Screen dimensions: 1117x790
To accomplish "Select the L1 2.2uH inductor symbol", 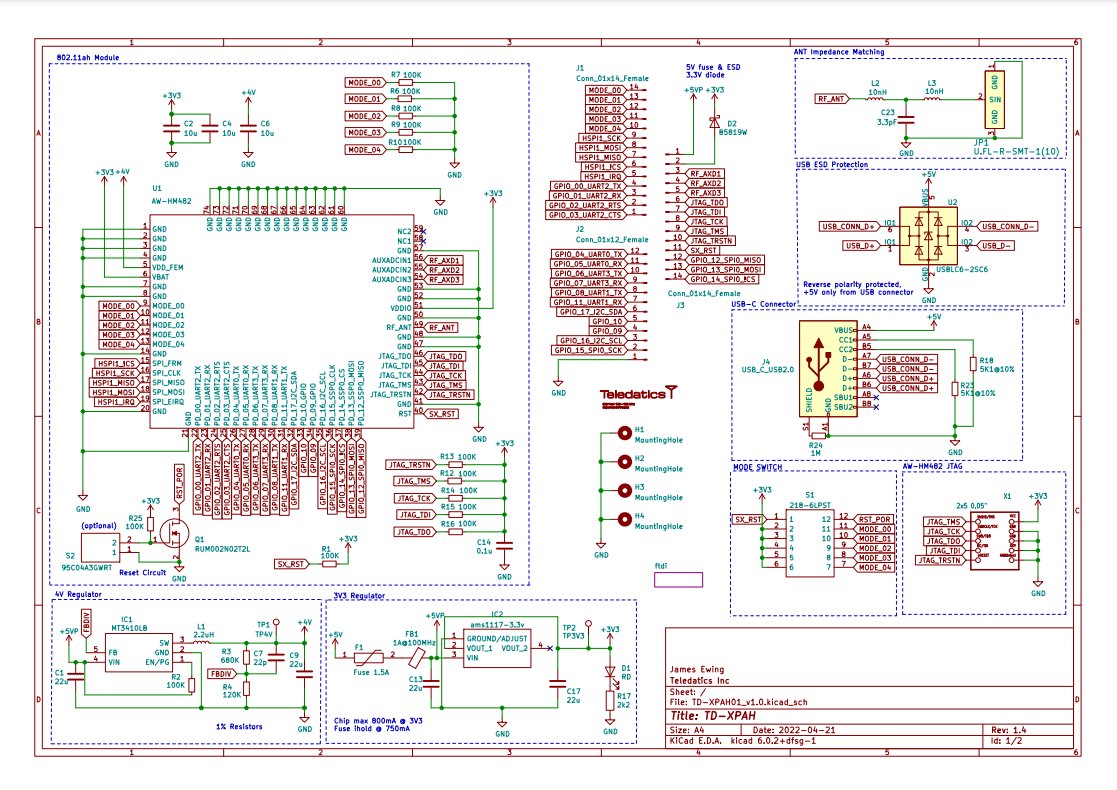I will click(202, 642).
